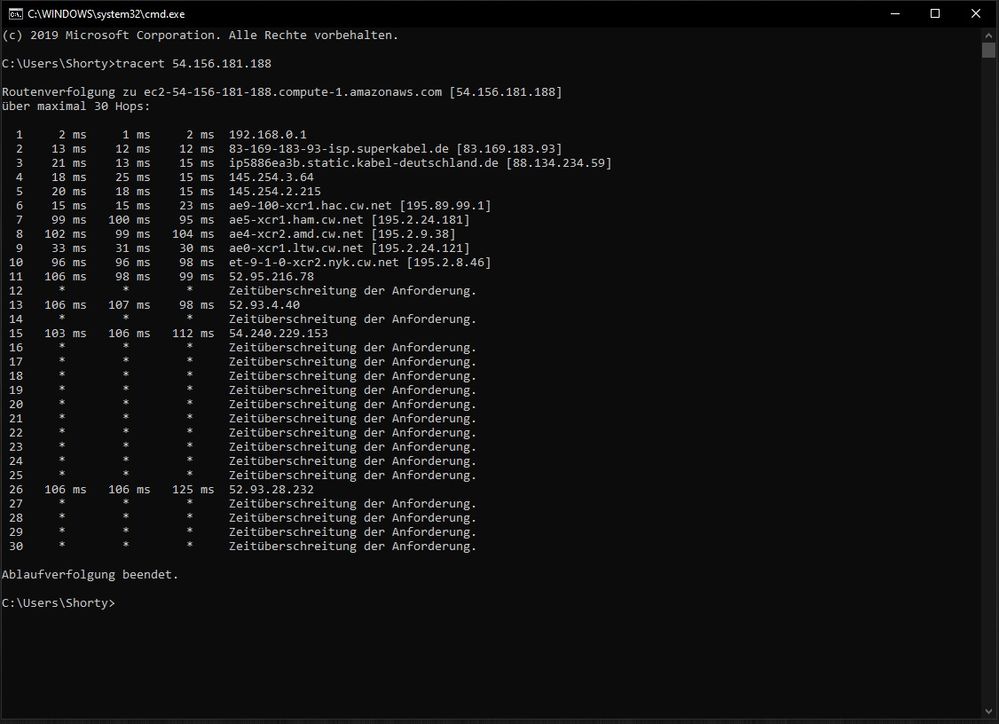The height and width of the screenshot is (724, 999).
Task: Click the ec2-54-156-181-188.compute-1.amazonaws.com hostname
Action: [292, 92]
